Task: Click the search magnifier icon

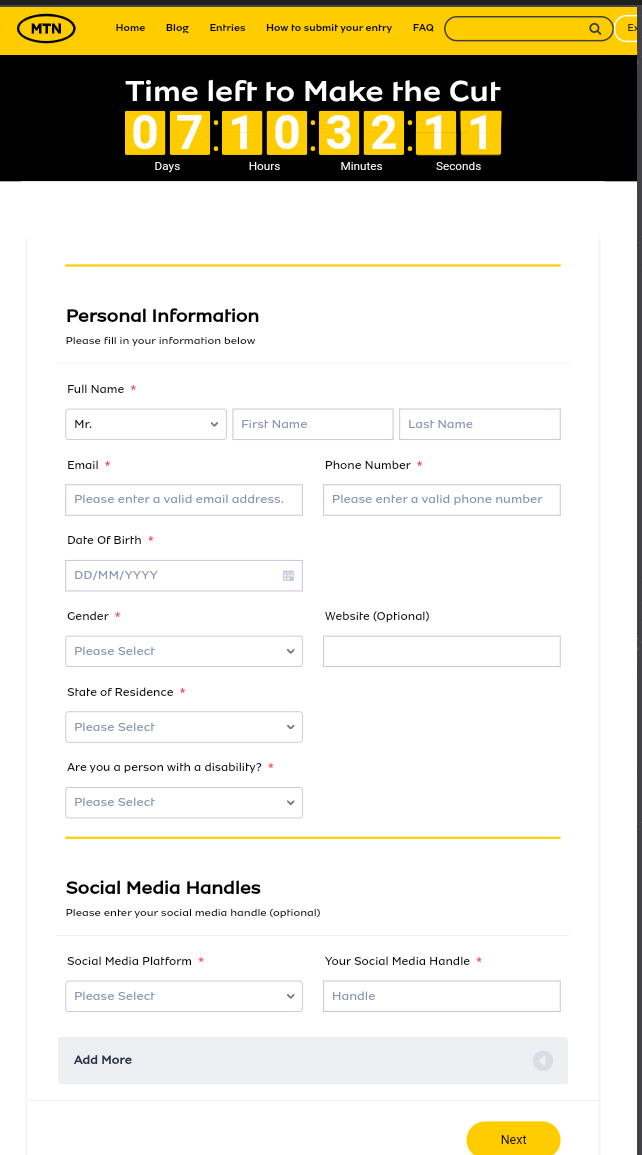Action: [x=595, y=29]
